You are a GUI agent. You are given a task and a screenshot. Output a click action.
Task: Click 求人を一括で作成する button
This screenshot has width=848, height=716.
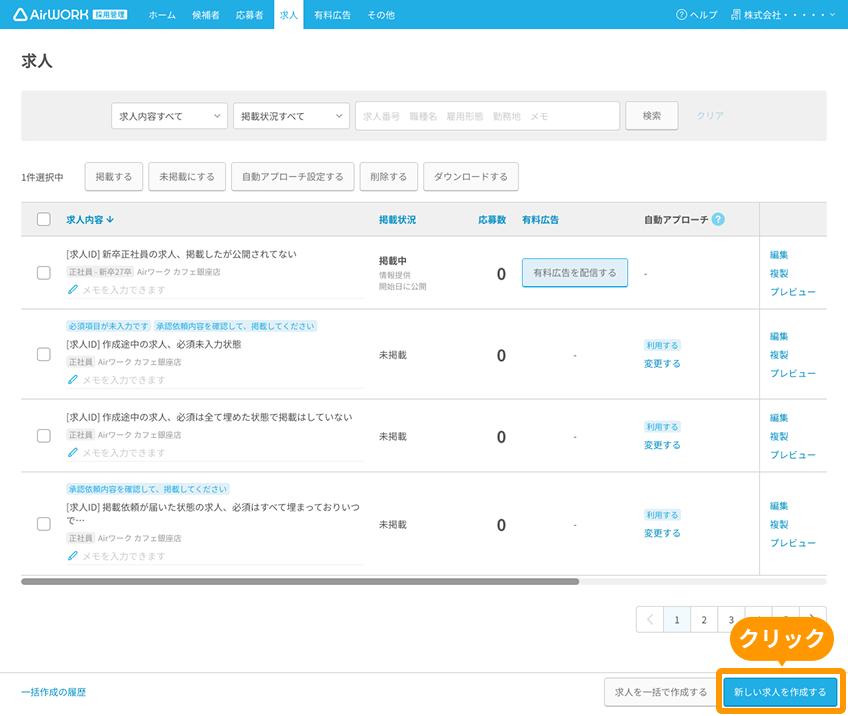(661, 692)
